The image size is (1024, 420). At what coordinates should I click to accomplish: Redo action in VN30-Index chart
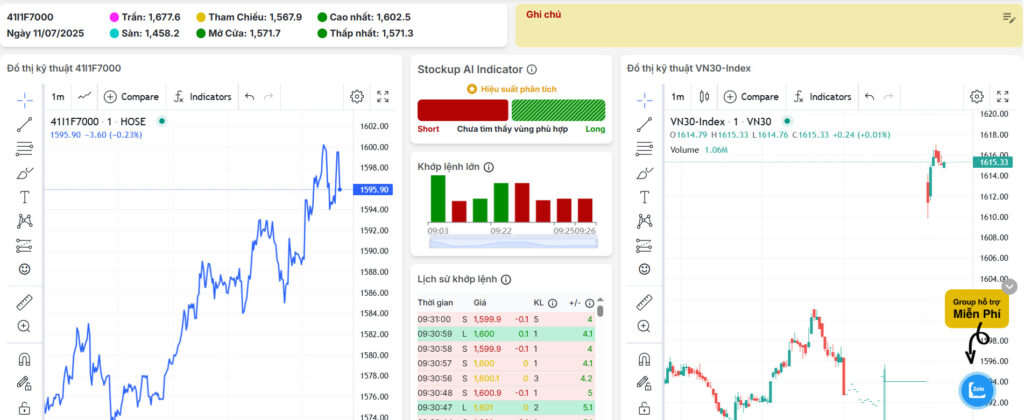[888, 97]
